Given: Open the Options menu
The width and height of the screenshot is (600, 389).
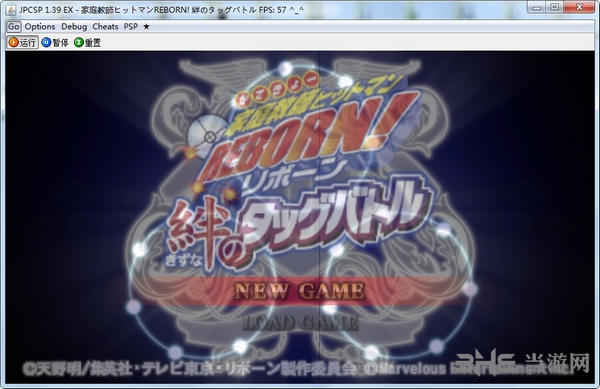Looking at the screenshot, I should [x=40, y=27].
